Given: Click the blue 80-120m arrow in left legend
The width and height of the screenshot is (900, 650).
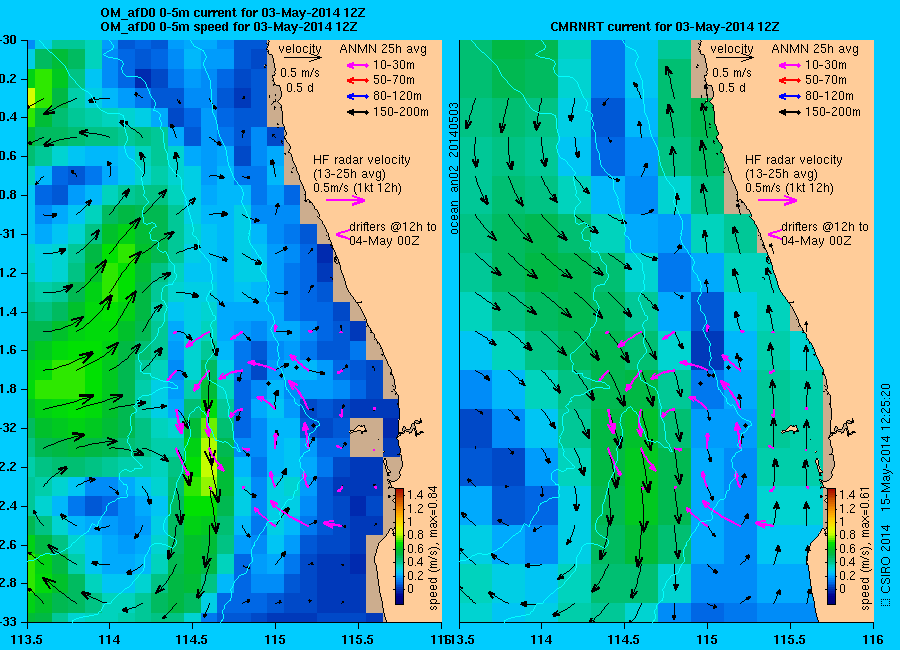Looking at the screenshot, I should pos(358,96).
